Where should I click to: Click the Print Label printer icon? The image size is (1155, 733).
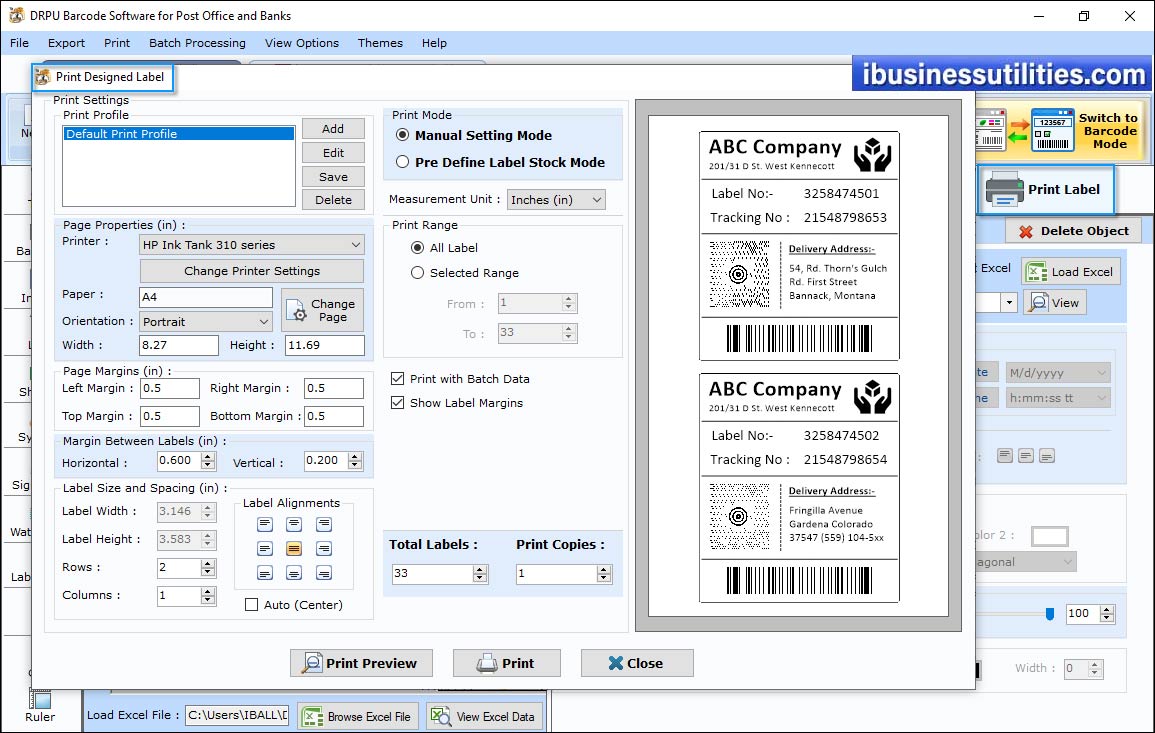pos(1004,189)
